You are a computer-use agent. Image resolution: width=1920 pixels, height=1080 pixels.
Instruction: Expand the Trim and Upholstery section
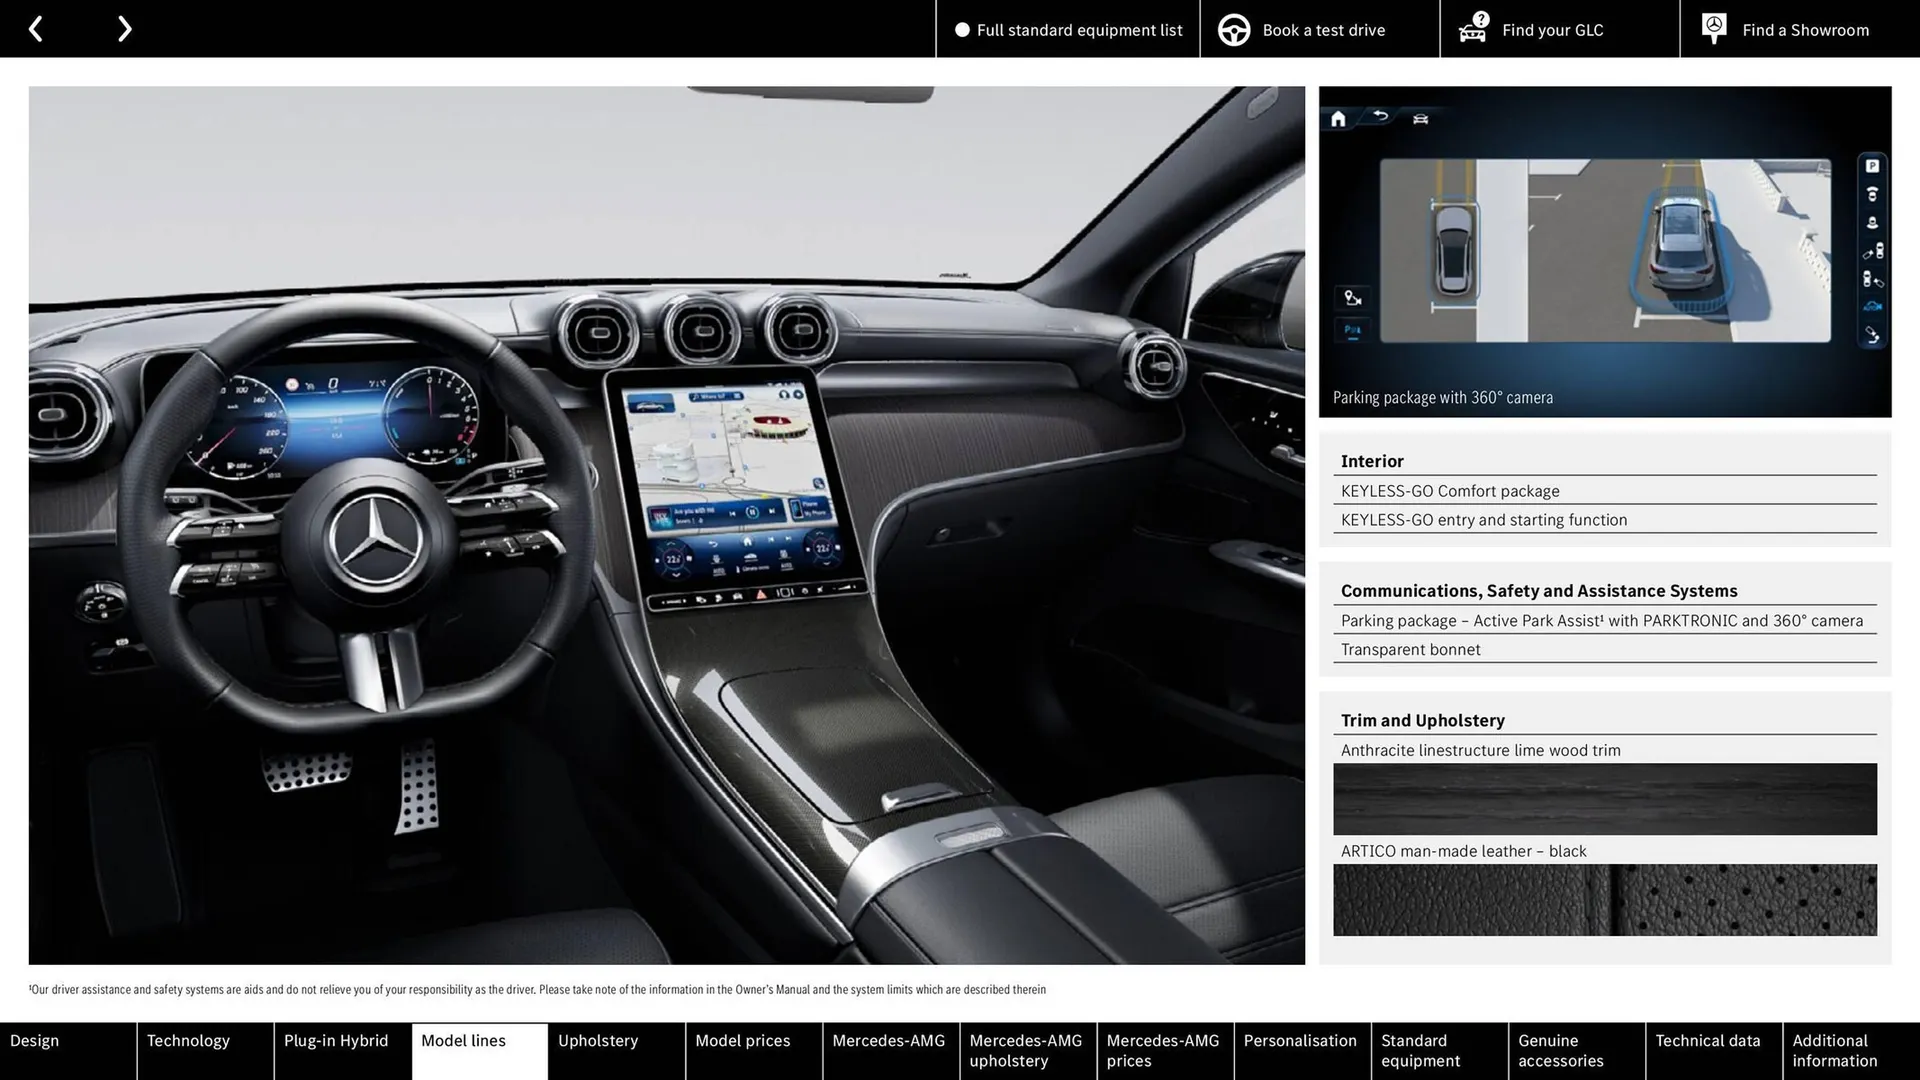(x=1422, y=719)
